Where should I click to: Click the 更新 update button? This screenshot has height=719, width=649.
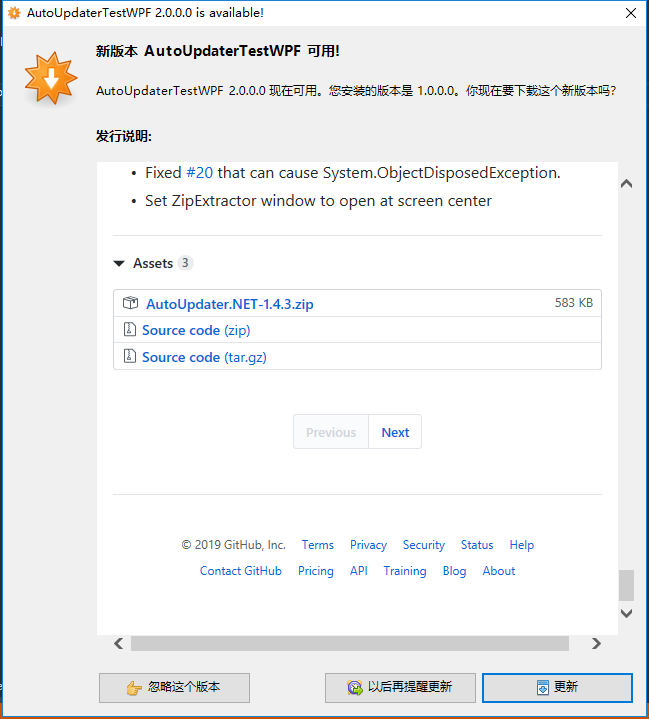557,687
